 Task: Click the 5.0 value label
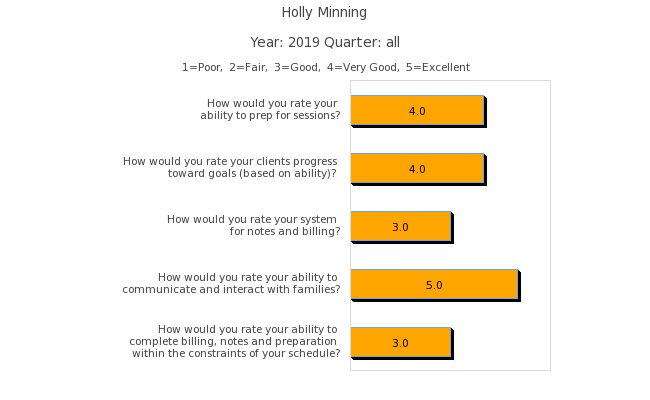(434, 285)
